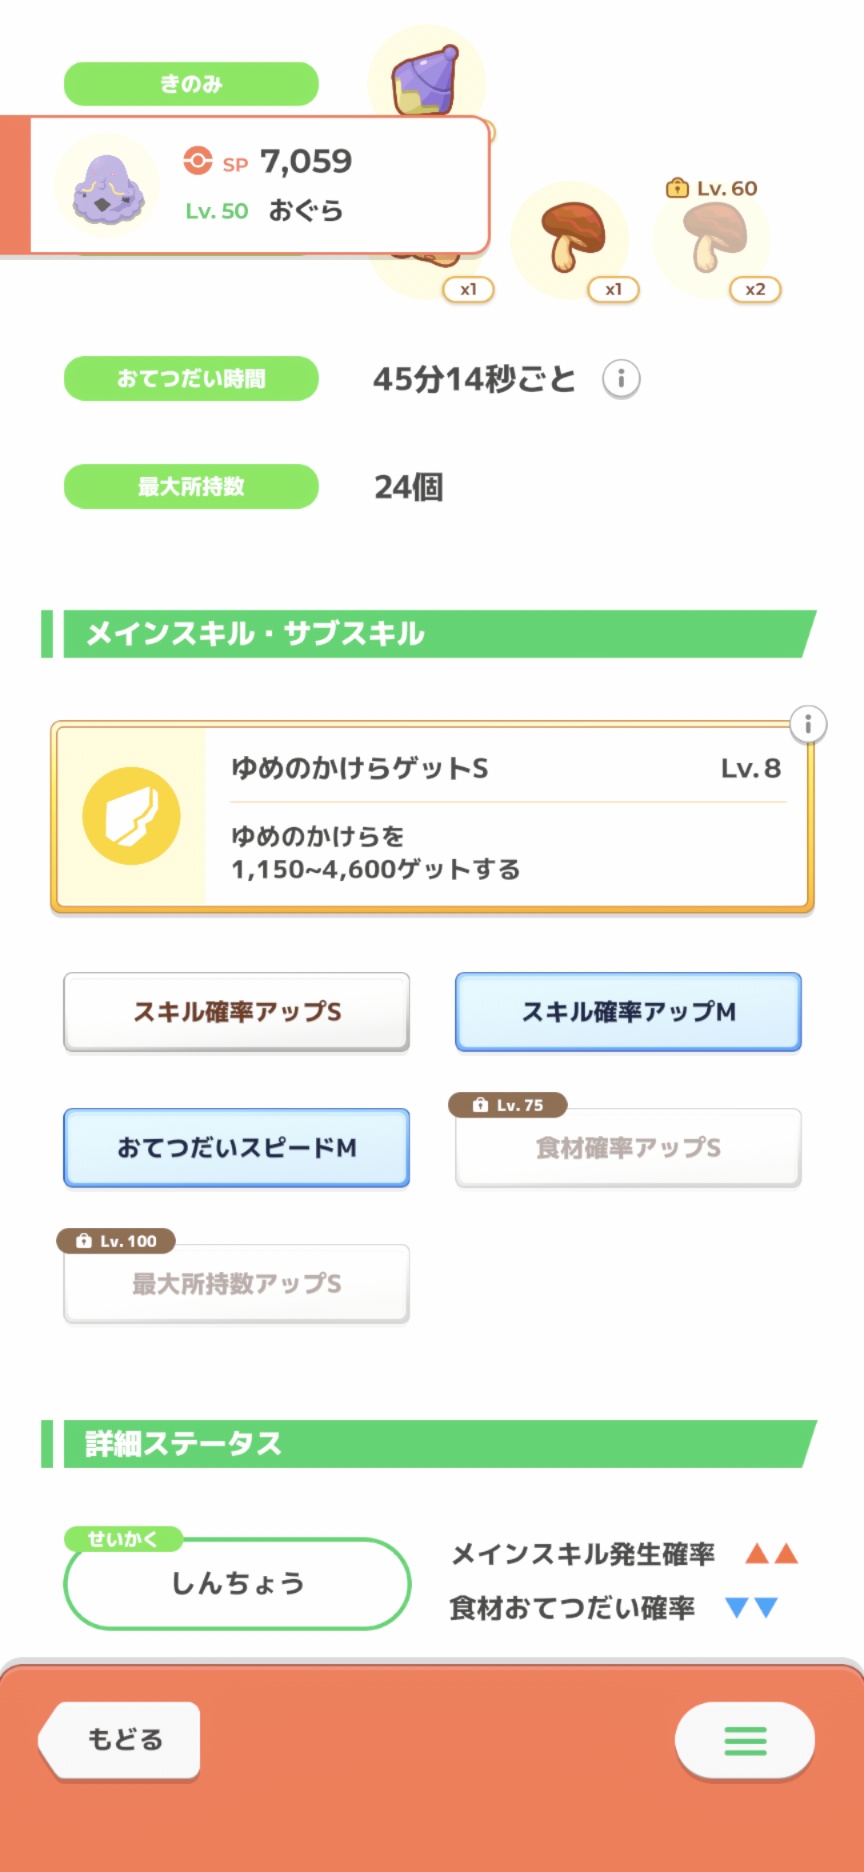Select the スキル確率アップM sub skill
The height and width of the screenshot is (1872, 864).
point(628,1012)
